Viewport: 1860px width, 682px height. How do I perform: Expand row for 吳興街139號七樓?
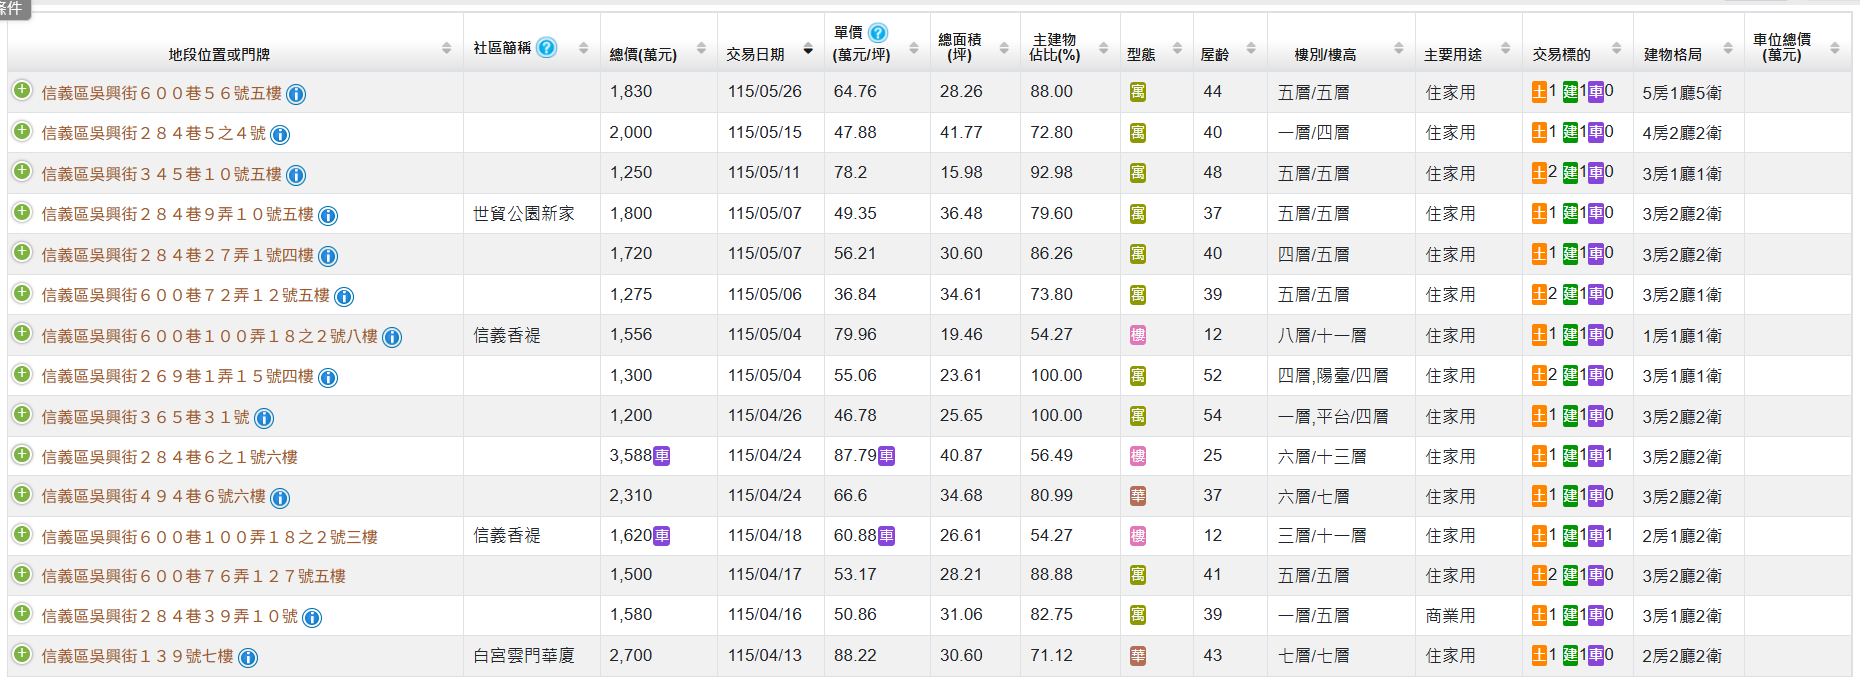pyautogui.click(x=22, y=654)
